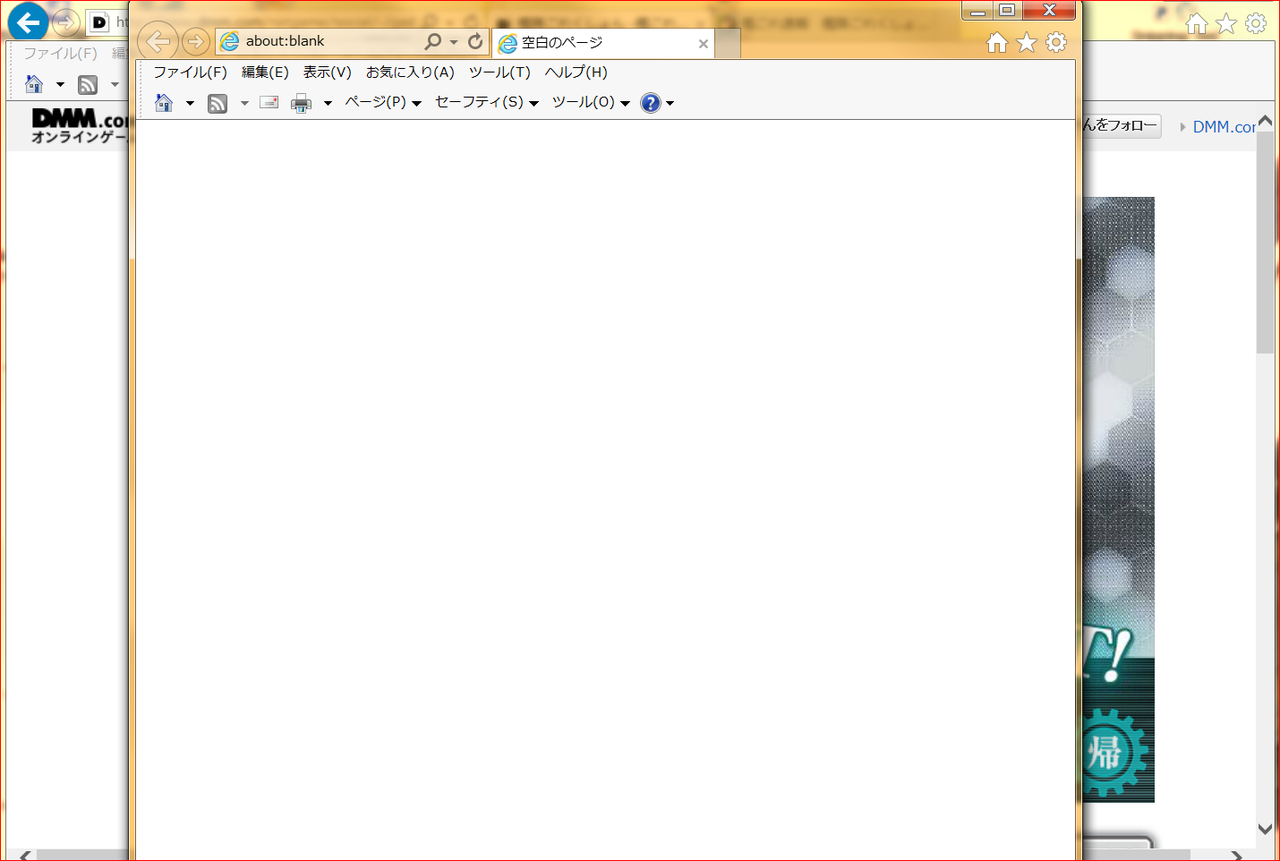1280x861 pixels.
Task: Maximize the about:blank window
Action: (x=1007, y=10)
